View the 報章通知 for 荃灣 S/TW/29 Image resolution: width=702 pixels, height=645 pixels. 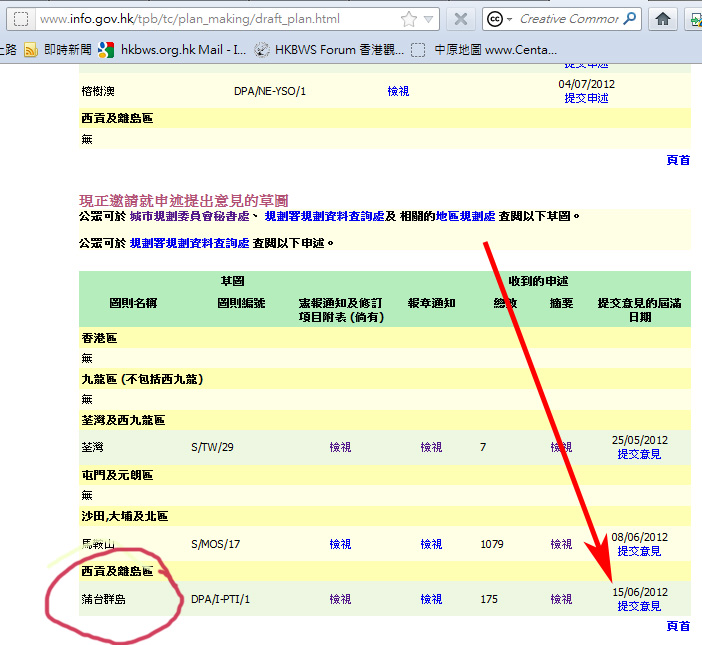[x=431, y=447]
